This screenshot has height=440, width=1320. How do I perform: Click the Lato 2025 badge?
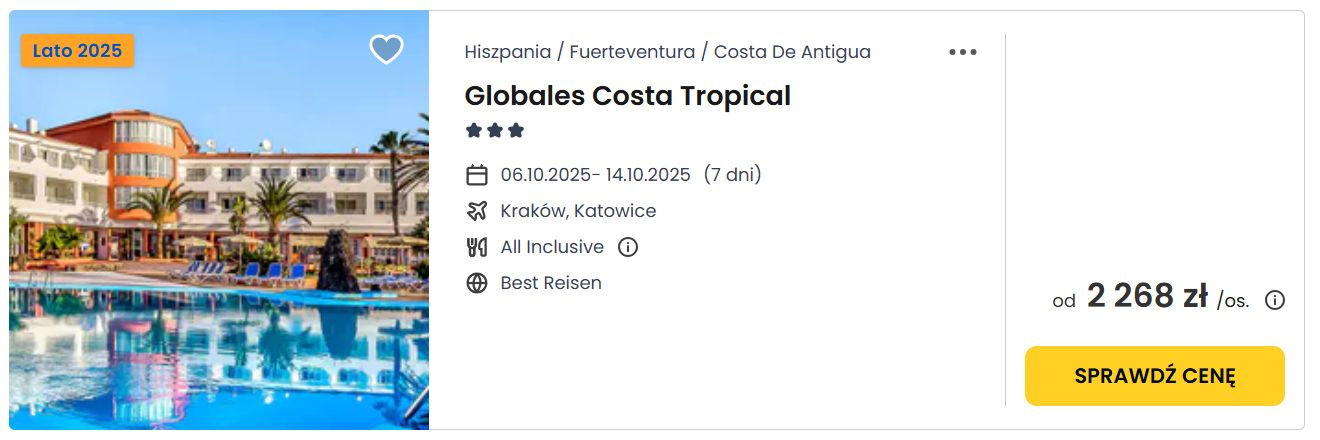tap(77, 51)
